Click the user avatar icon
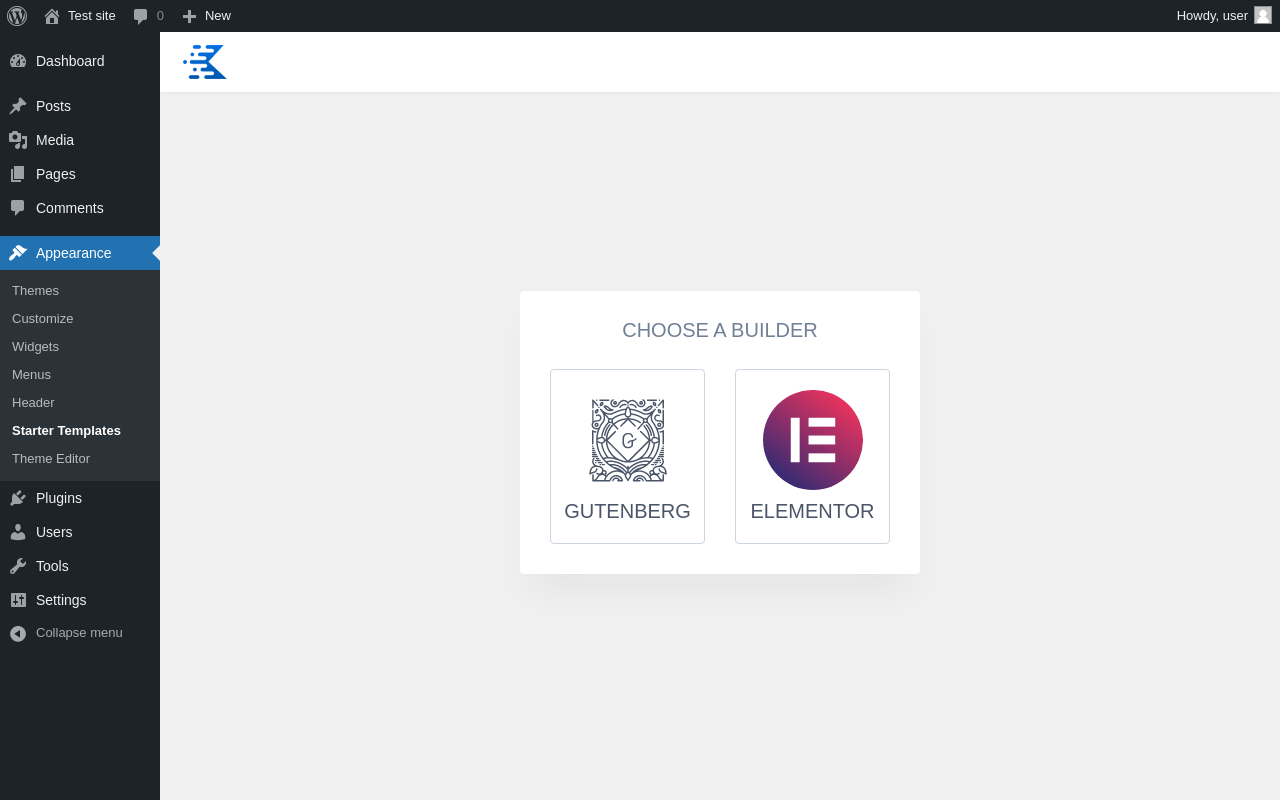This screenshot has height=800, width=1280. click(x=1263, y=15)
